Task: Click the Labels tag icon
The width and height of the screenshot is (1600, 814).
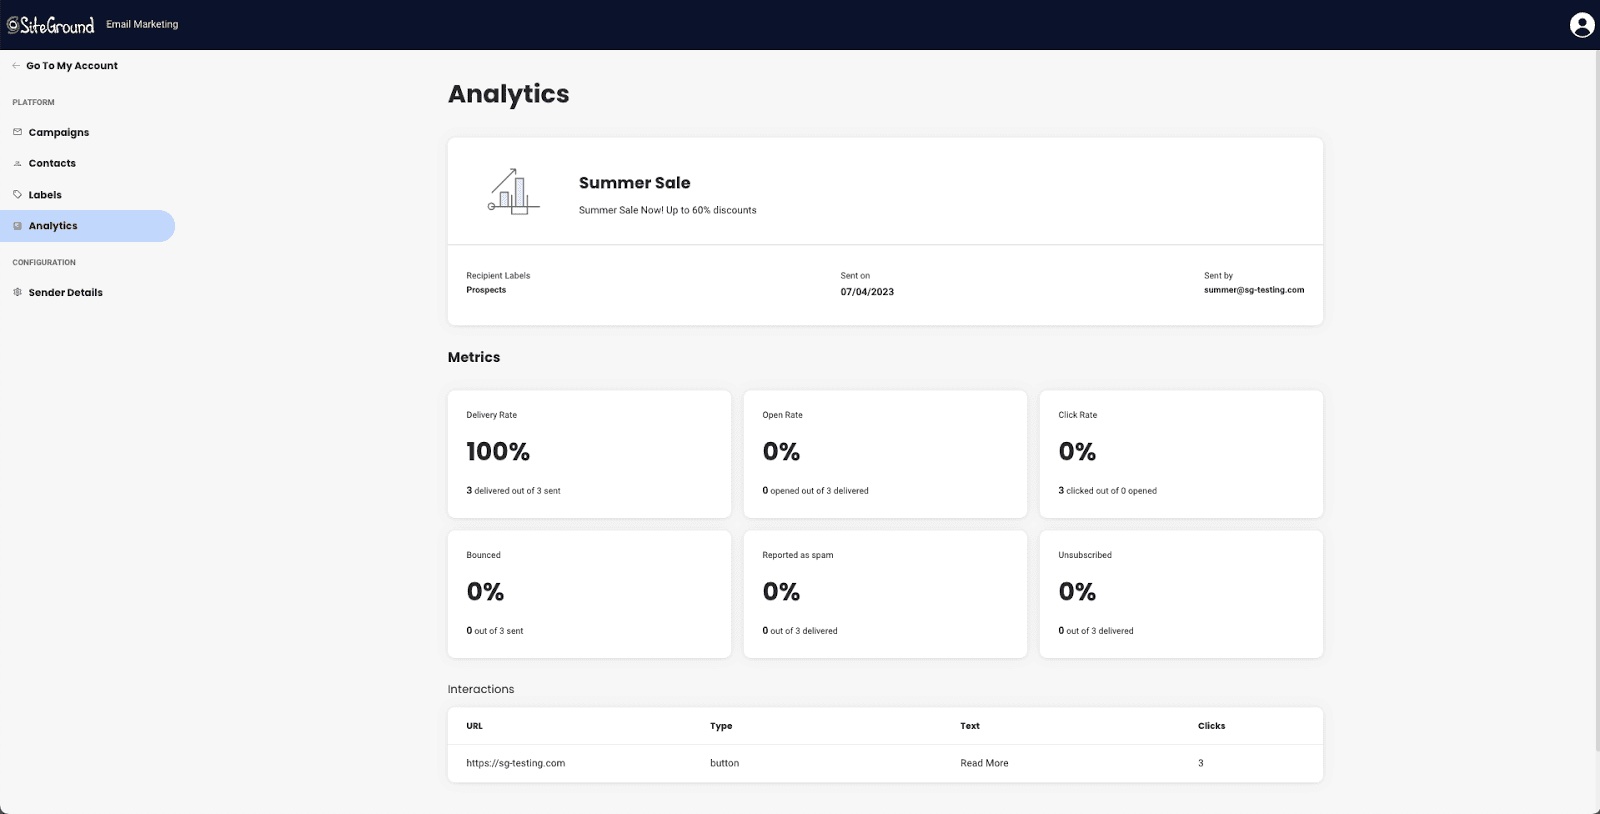Action: click(17, 195)
